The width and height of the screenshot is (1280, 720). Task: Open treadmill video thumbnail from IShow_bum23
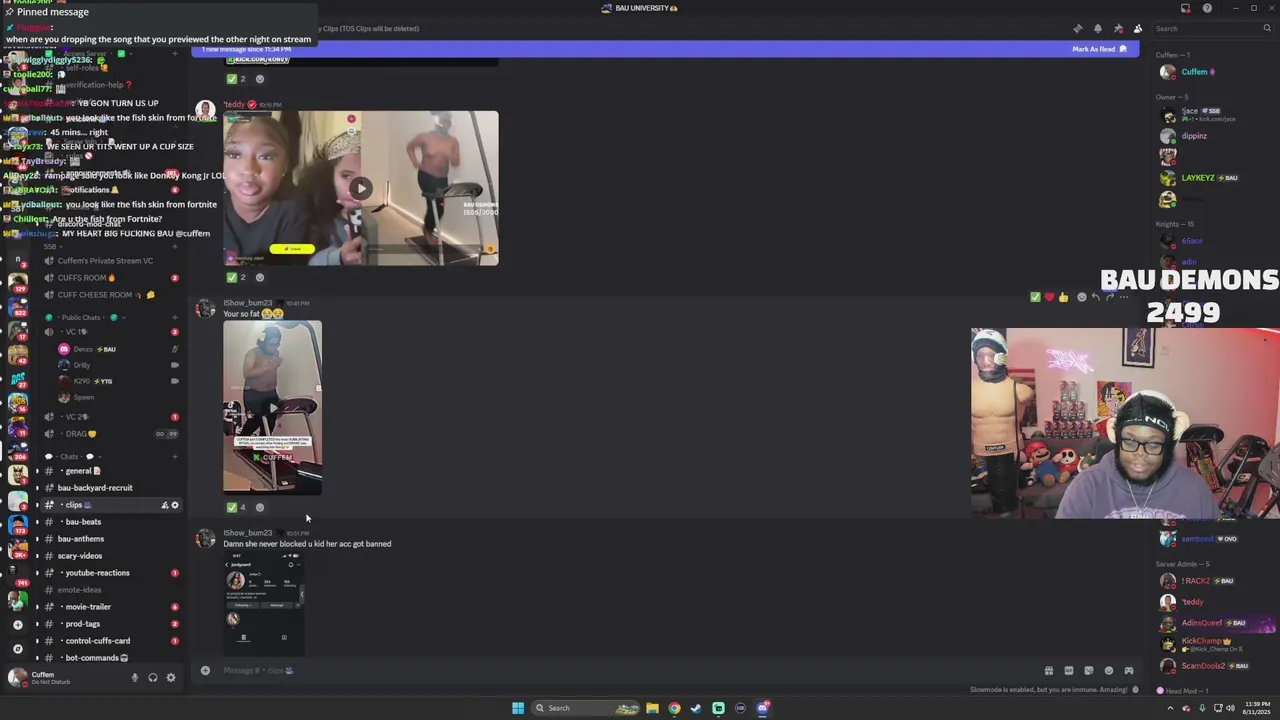point(272,407)
